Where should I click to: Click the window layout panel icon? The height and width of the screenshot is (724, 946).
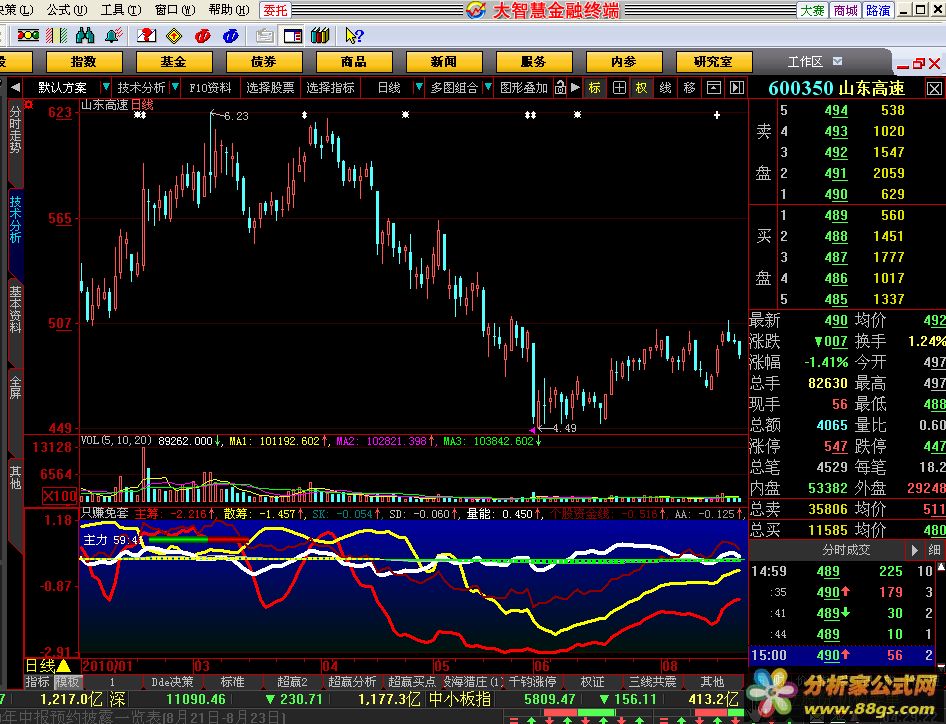293,36
